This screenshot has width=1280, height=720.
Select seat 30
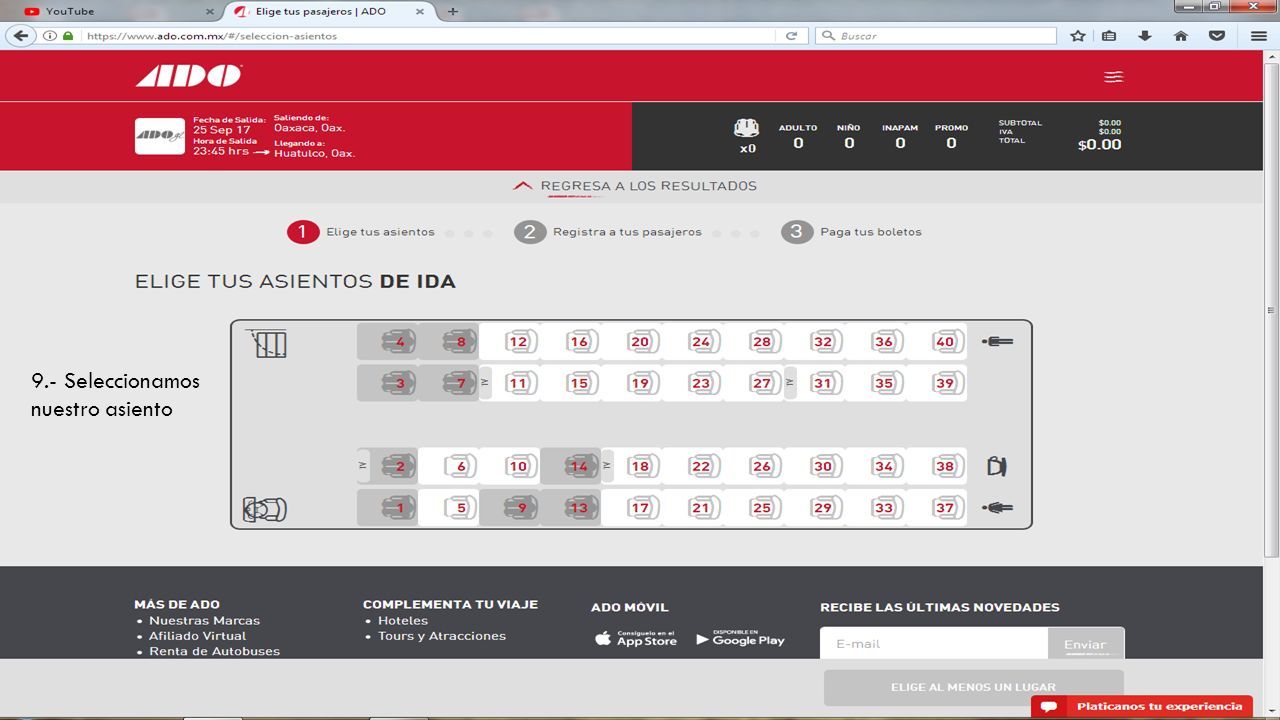(x=823, y=466)
